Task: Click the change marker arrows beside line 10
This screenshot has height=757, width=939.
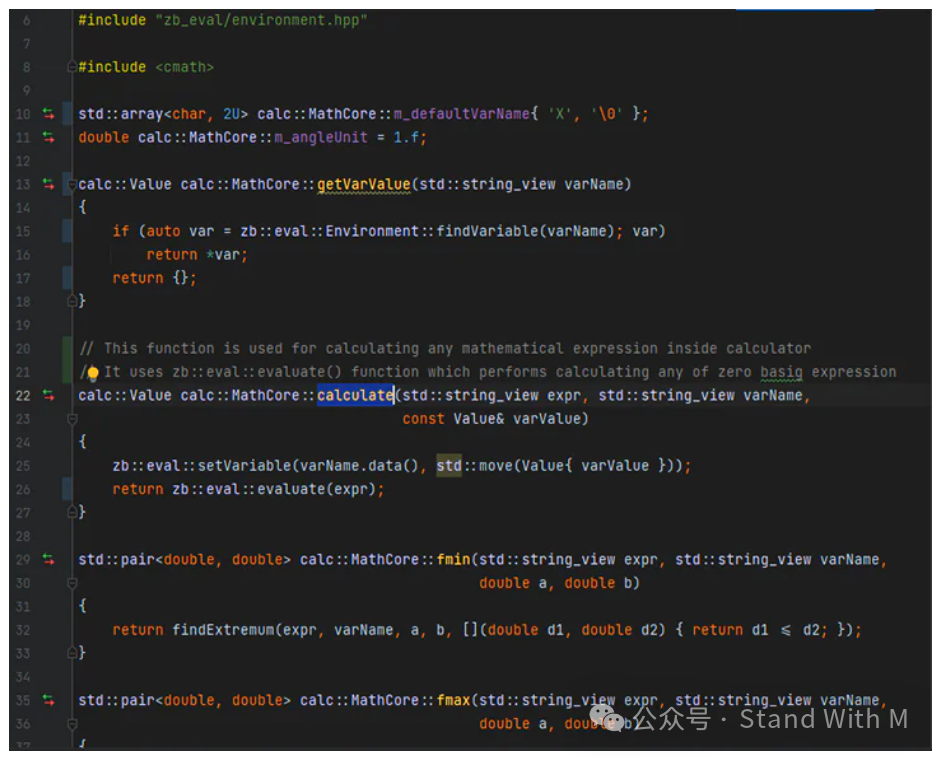Action: (x=47, y=113)
